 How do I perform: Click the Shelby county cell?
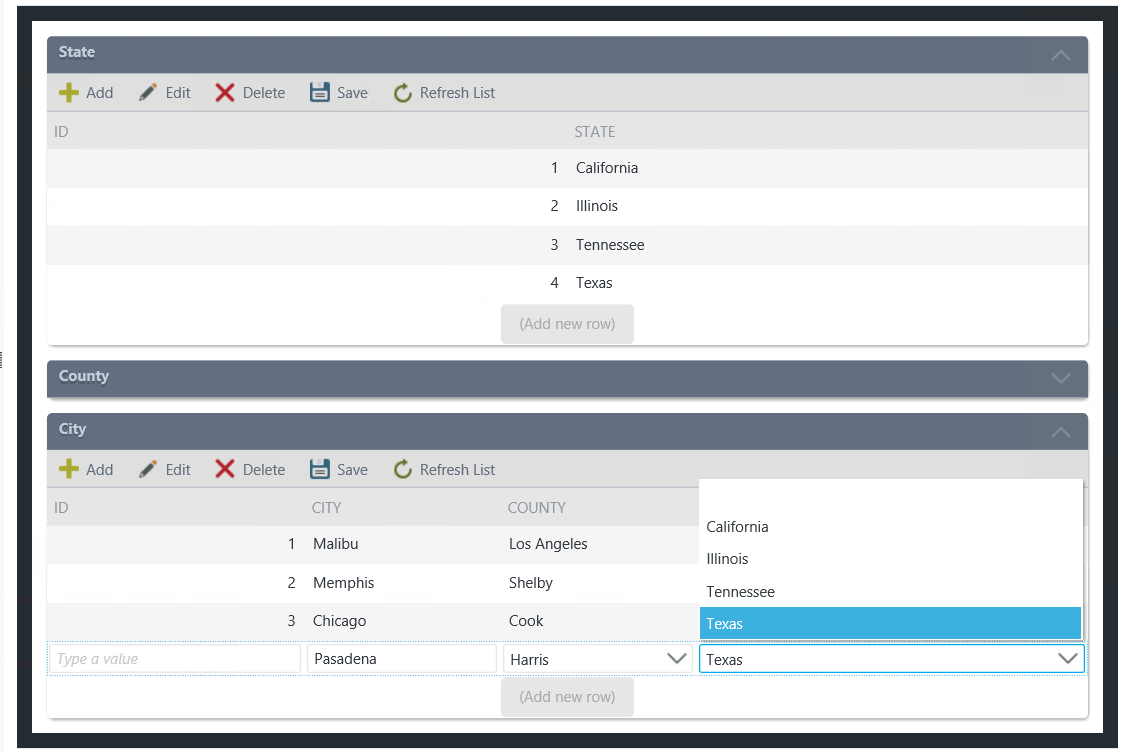click(530, 583)
